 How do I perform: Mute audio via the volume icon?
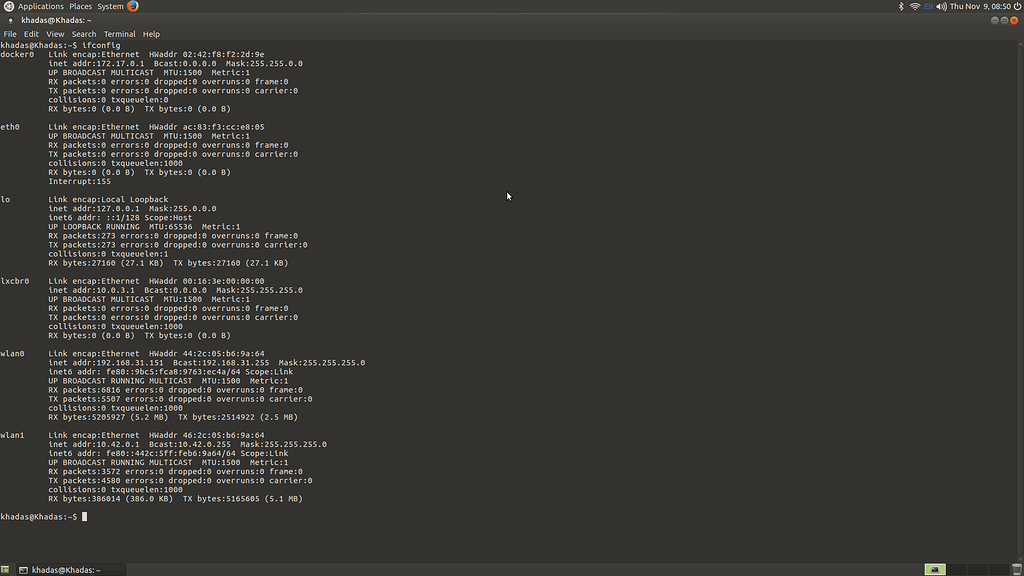point(941,5)
